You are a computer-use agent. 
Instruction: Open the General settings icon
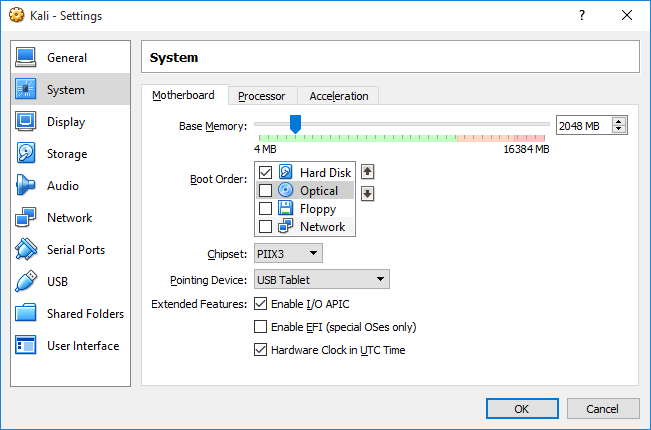[26, 57]
